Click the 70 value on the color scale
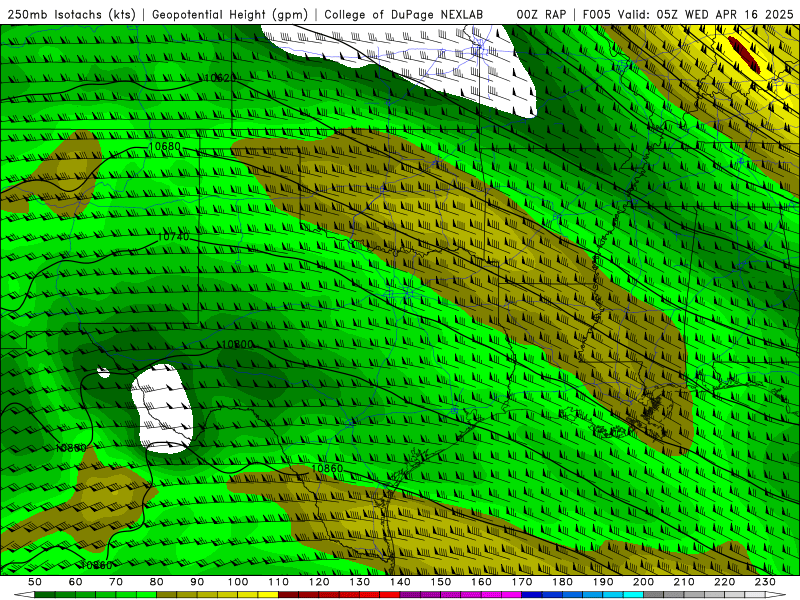The image size is (800, 600). [116, 582]
